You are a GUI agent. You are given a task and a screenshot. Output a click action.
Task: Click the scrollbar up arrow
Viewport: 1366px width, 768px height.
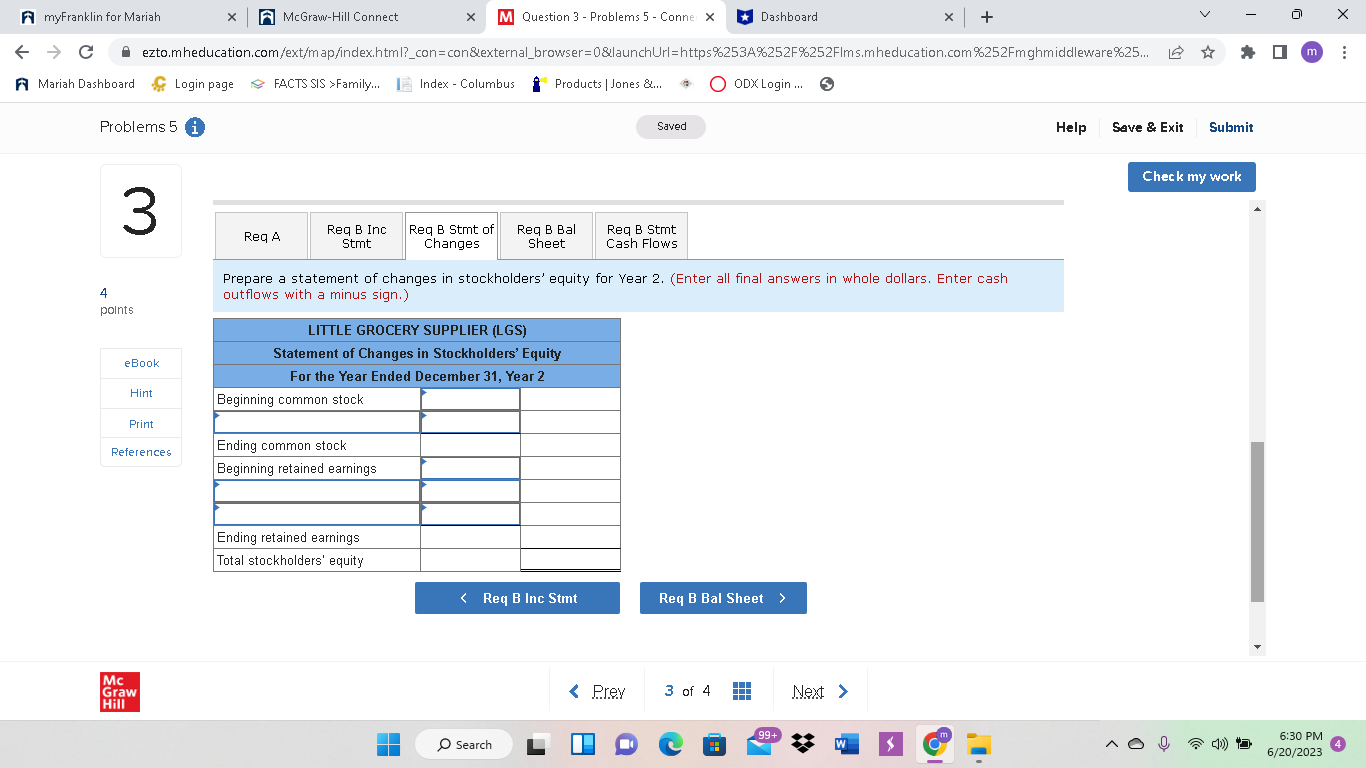tap(1257, 209)
